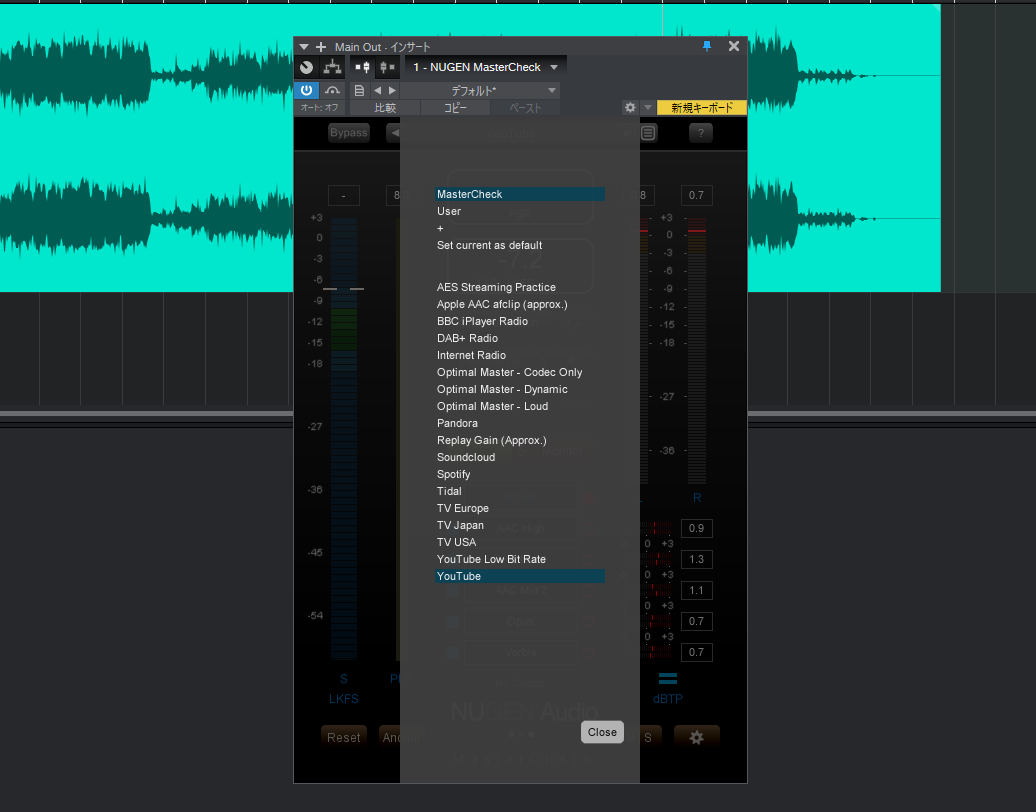Toggle the automation mode icon
Image resolution: width=1036 pixels, height=812 pixels.
point(332,91)
